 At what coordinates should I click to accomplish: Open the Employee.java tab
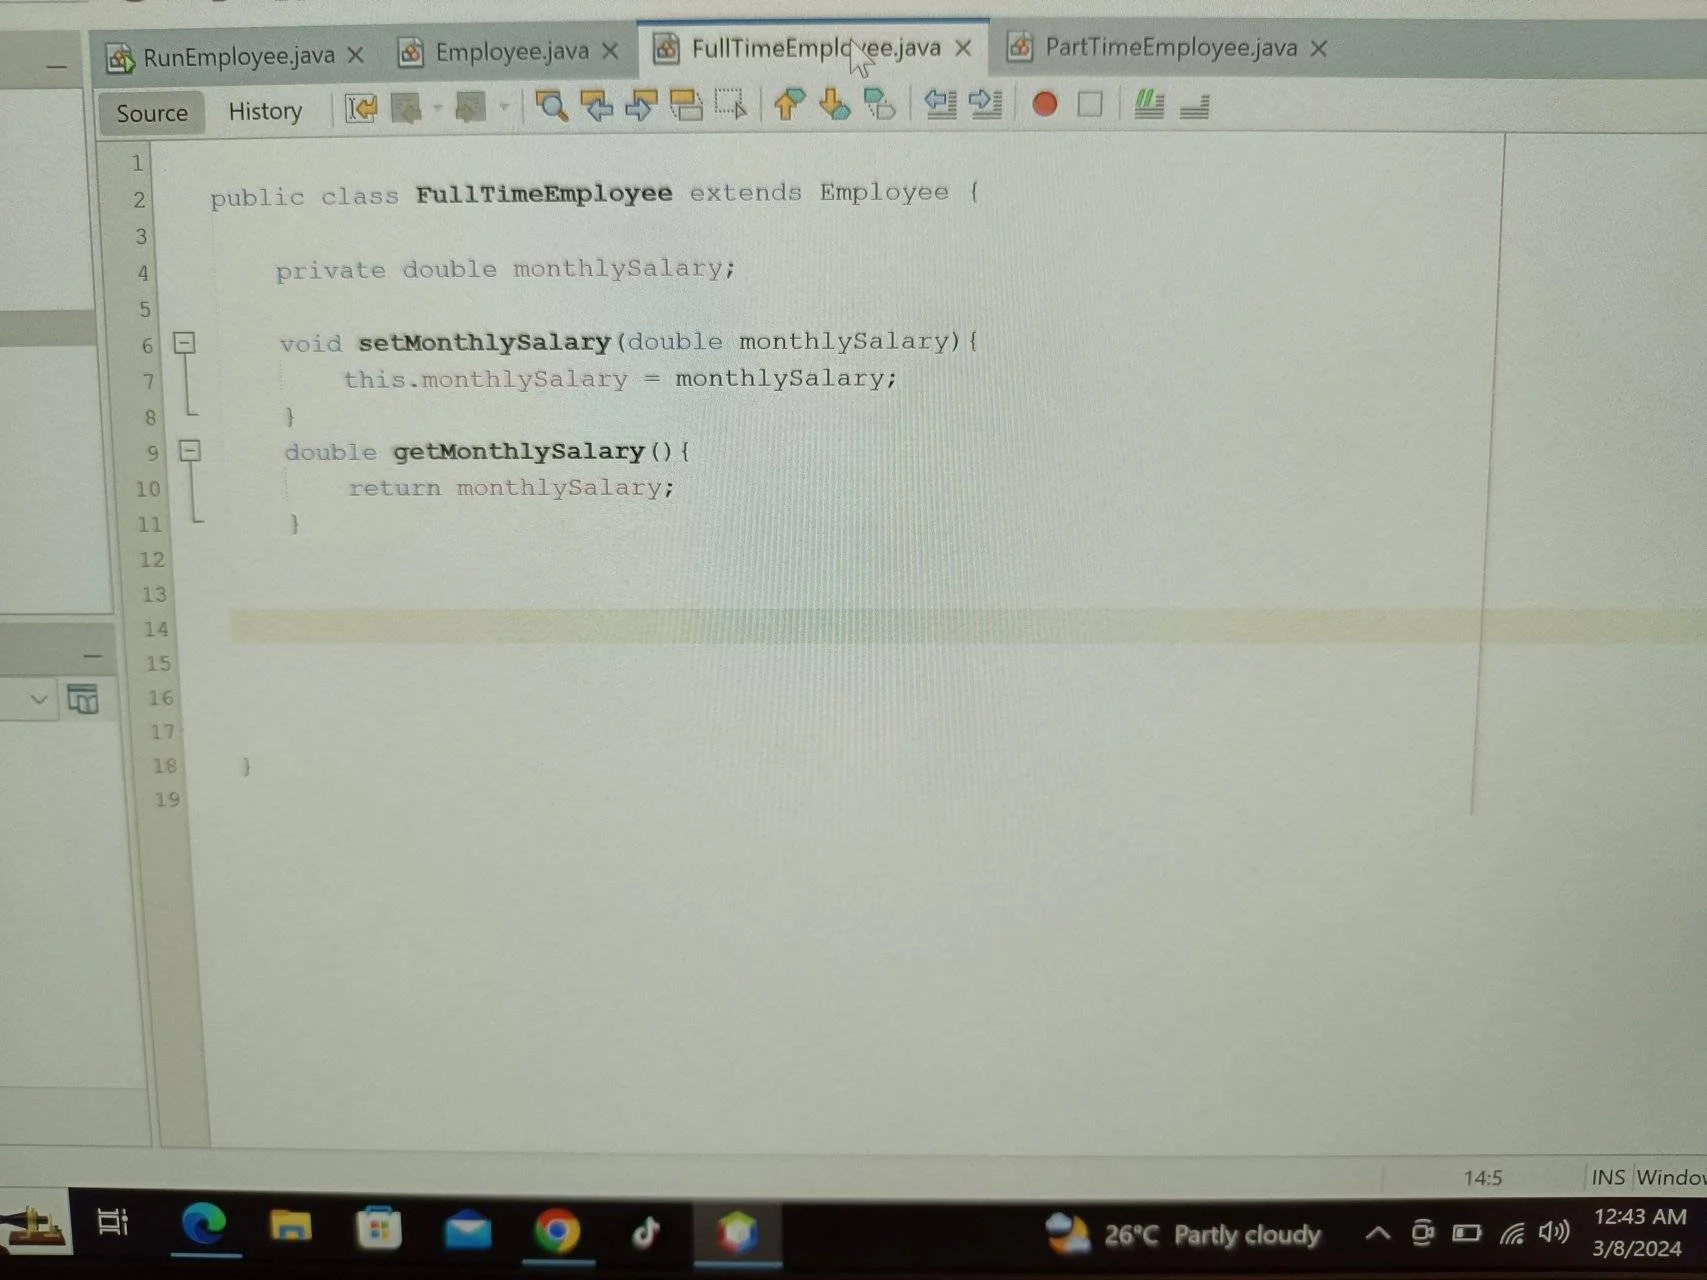[511, 52]
